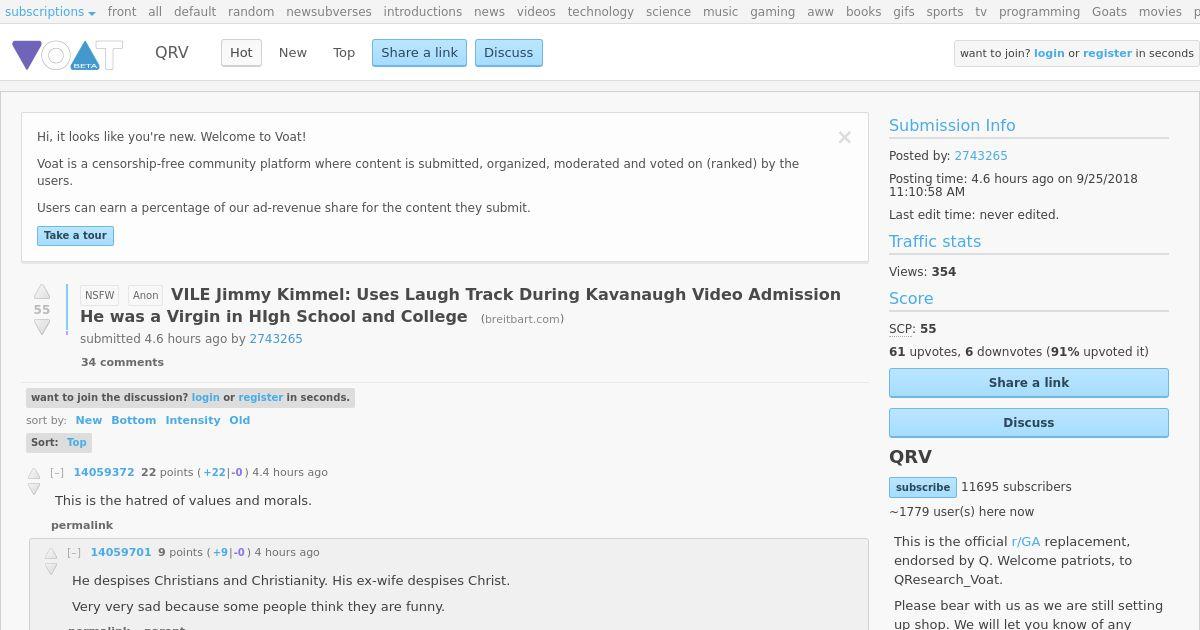Viewport: 1200px width, 630px height.
Task: Open the front link in top bar
Action: tap(122, 12)
